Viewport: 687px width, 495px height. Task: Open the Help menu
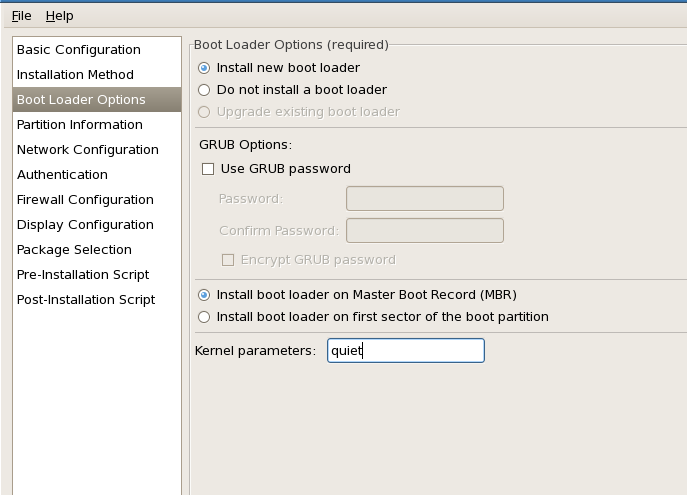59,16
